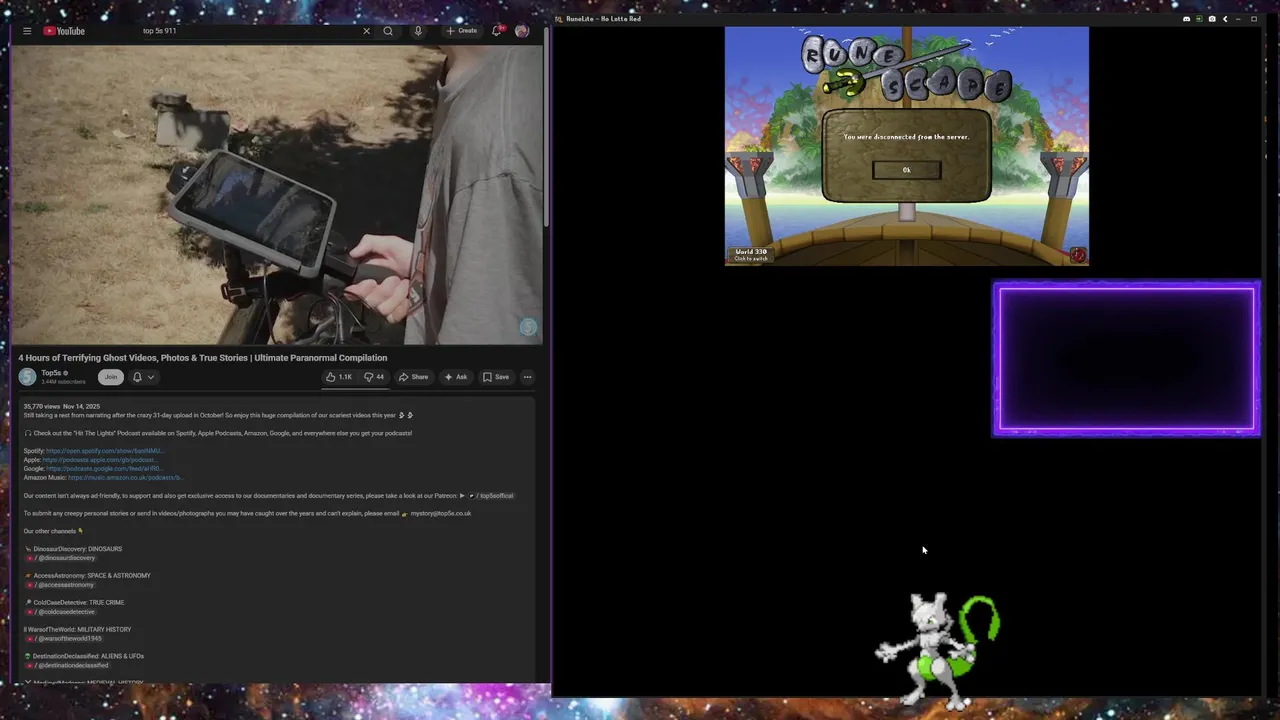Viewport: 1280px width, 720px height.
Task: Open the Top5s channel name link
Action: 51,373
